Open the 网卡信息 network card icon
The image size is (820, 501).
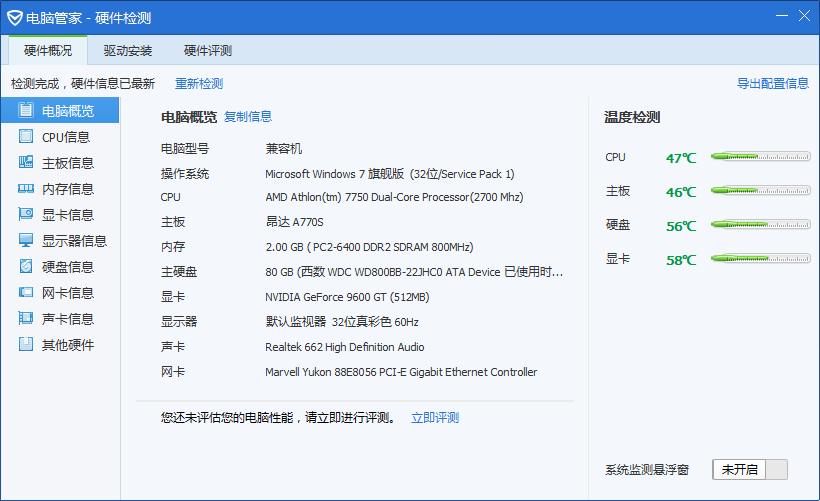coord(26,292)
